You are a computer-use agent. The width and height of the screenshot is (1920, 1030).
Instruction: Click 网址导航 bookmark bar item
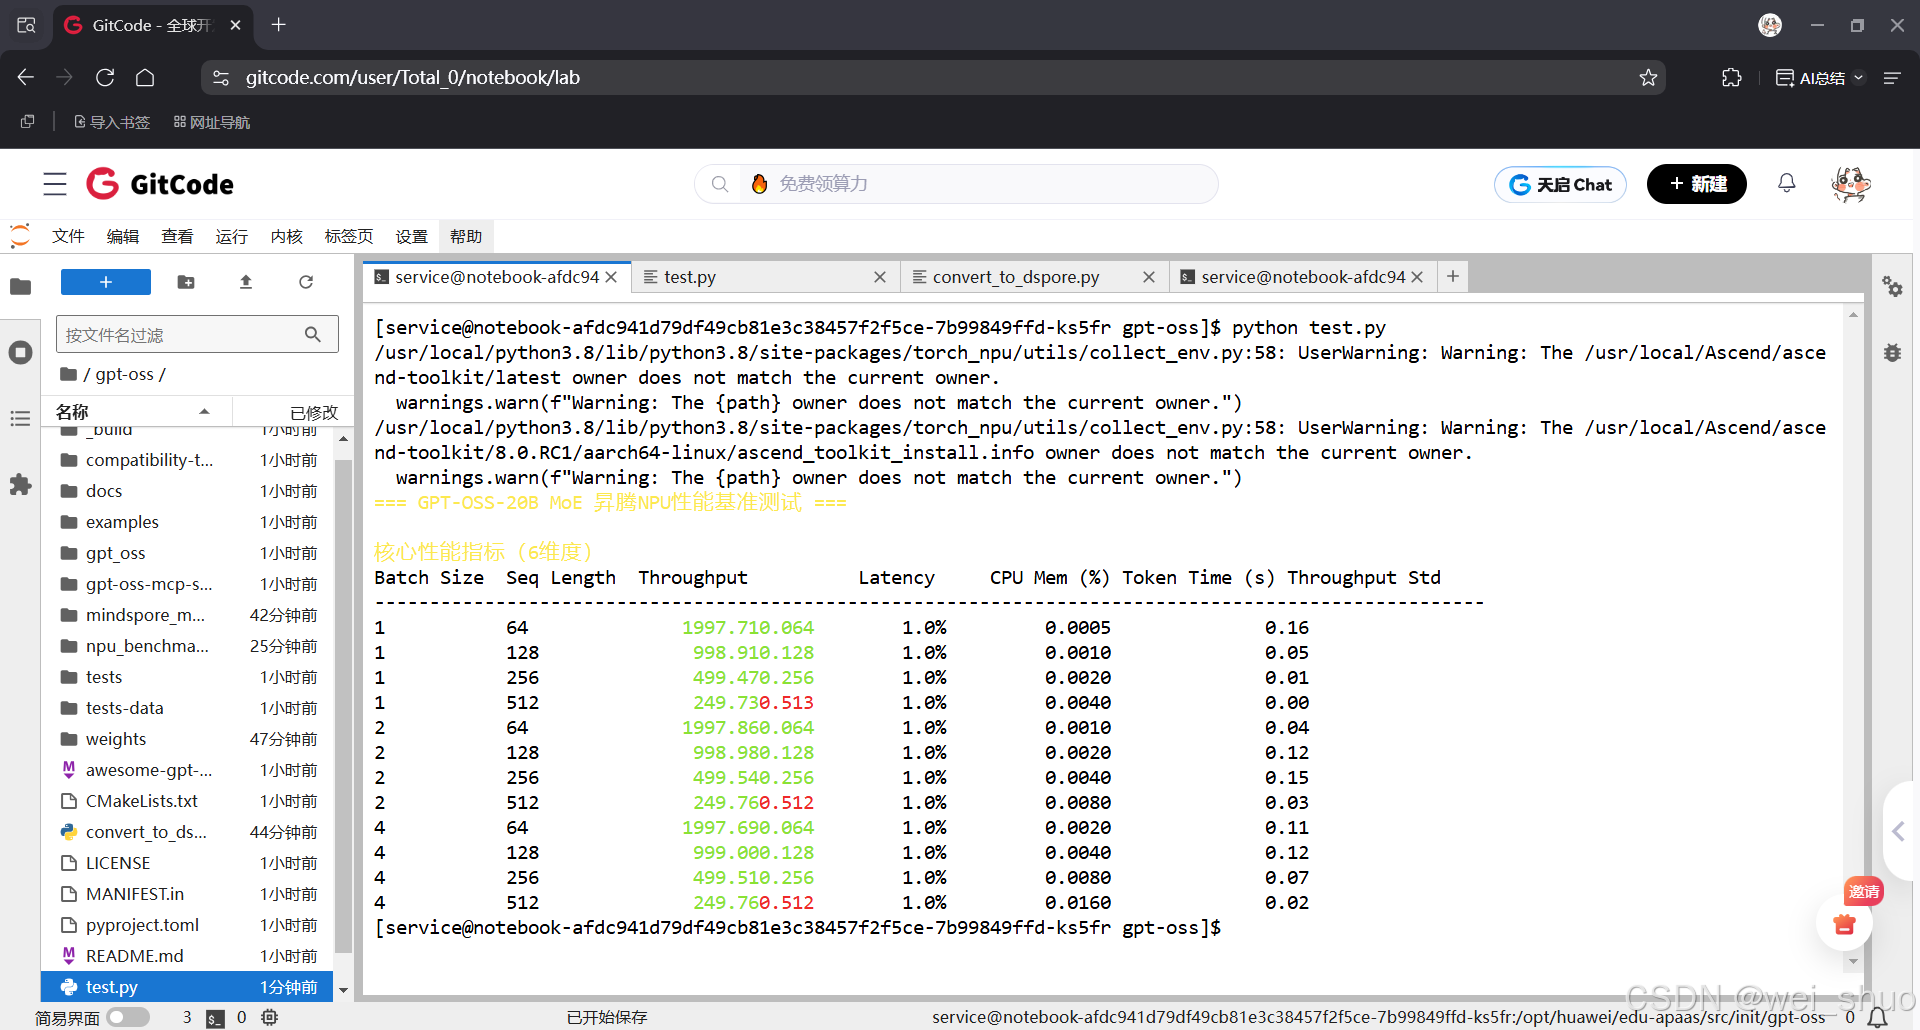[x=212, y=122]
